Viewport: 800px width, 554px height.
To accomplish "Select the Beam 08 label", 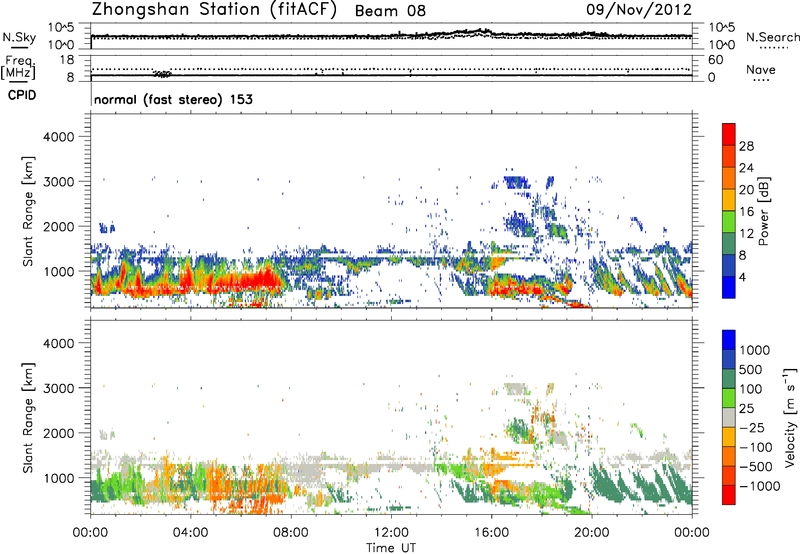I will point(390,11).
